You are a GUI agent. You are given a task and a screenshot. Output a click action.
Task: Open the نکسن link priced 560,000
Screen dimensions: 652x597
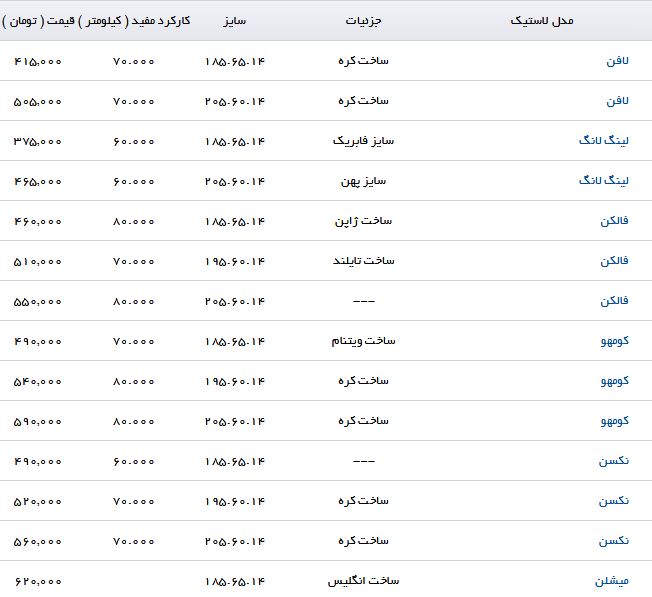tap(614, 541)
